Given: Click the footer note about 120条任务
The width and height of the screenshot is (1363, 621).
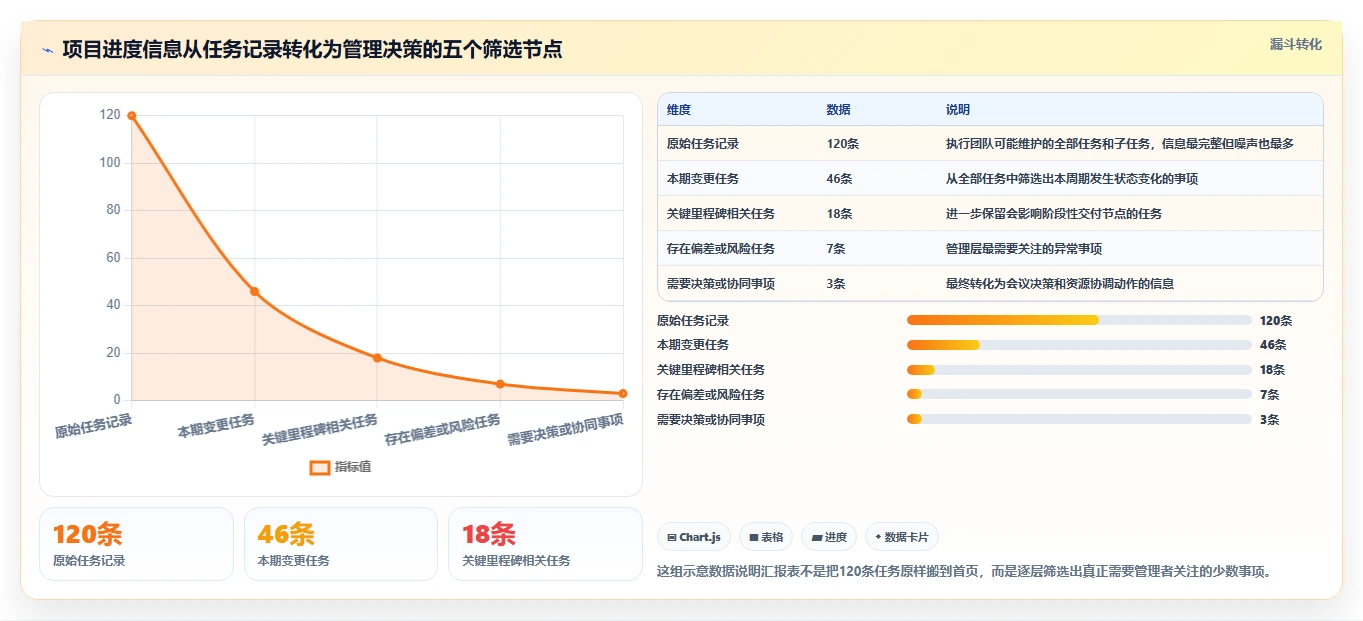Looking at the screenshot, I should pos(964,572).
